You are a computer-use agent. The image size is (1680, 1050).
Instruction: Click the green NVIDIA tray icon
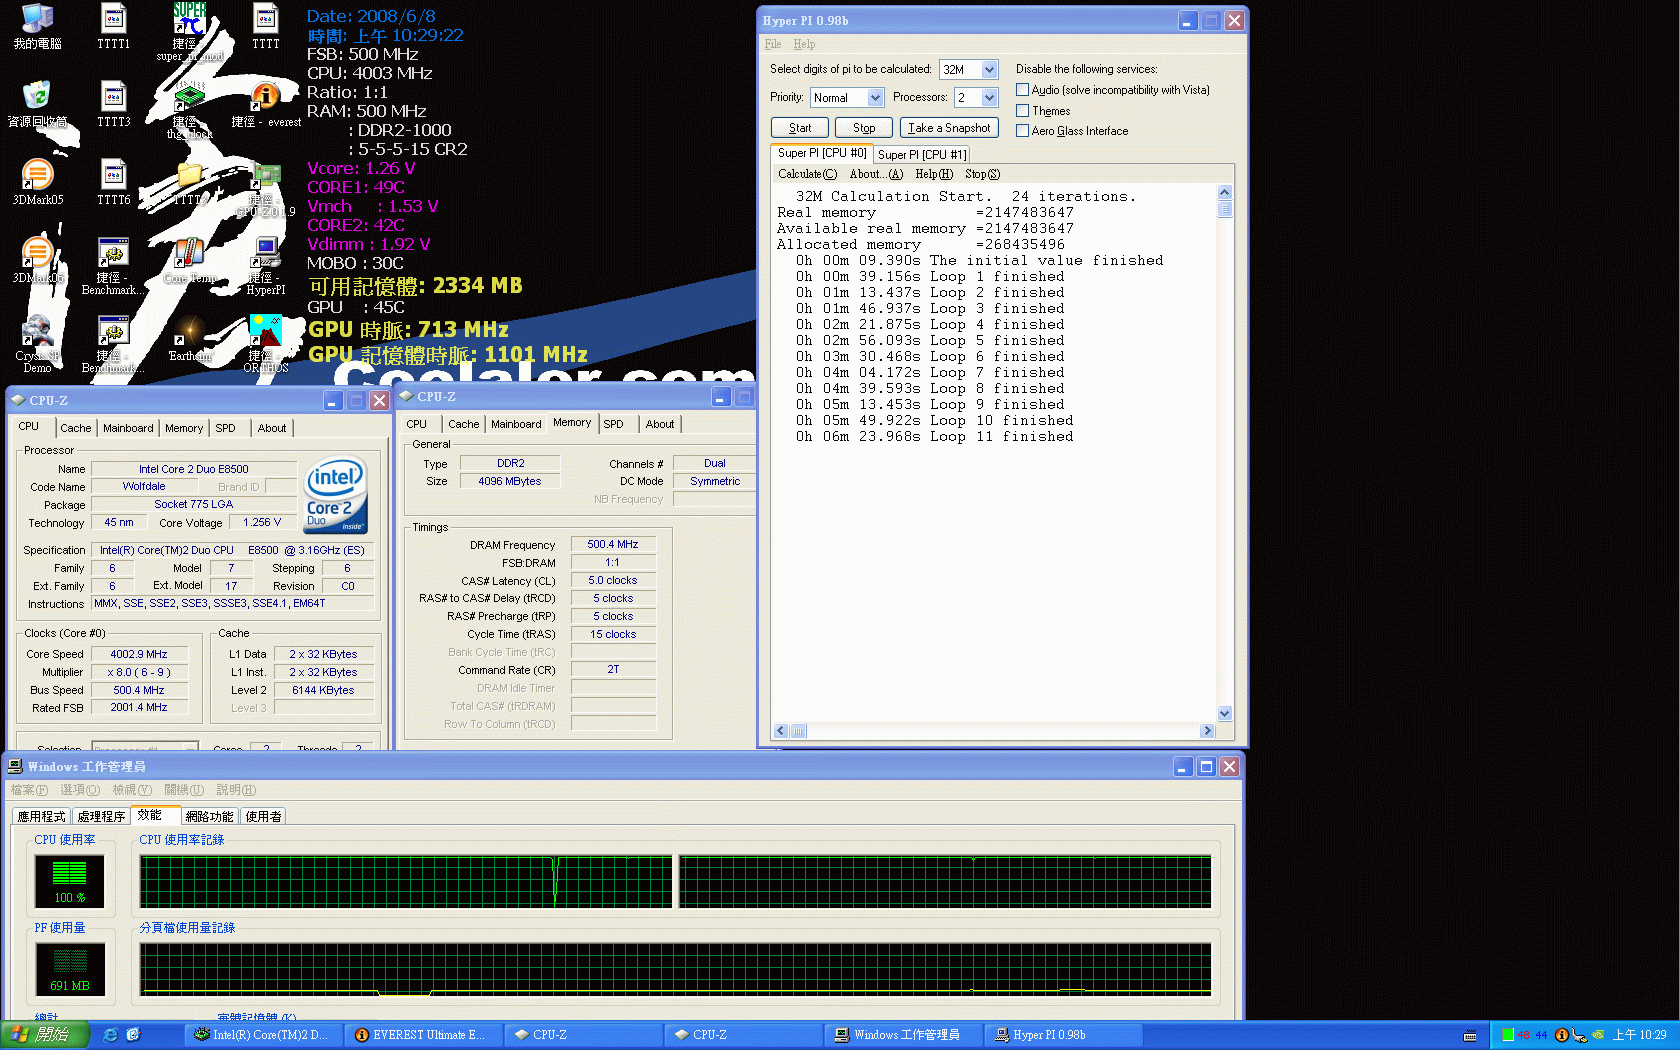(x=1598, y=1035)
